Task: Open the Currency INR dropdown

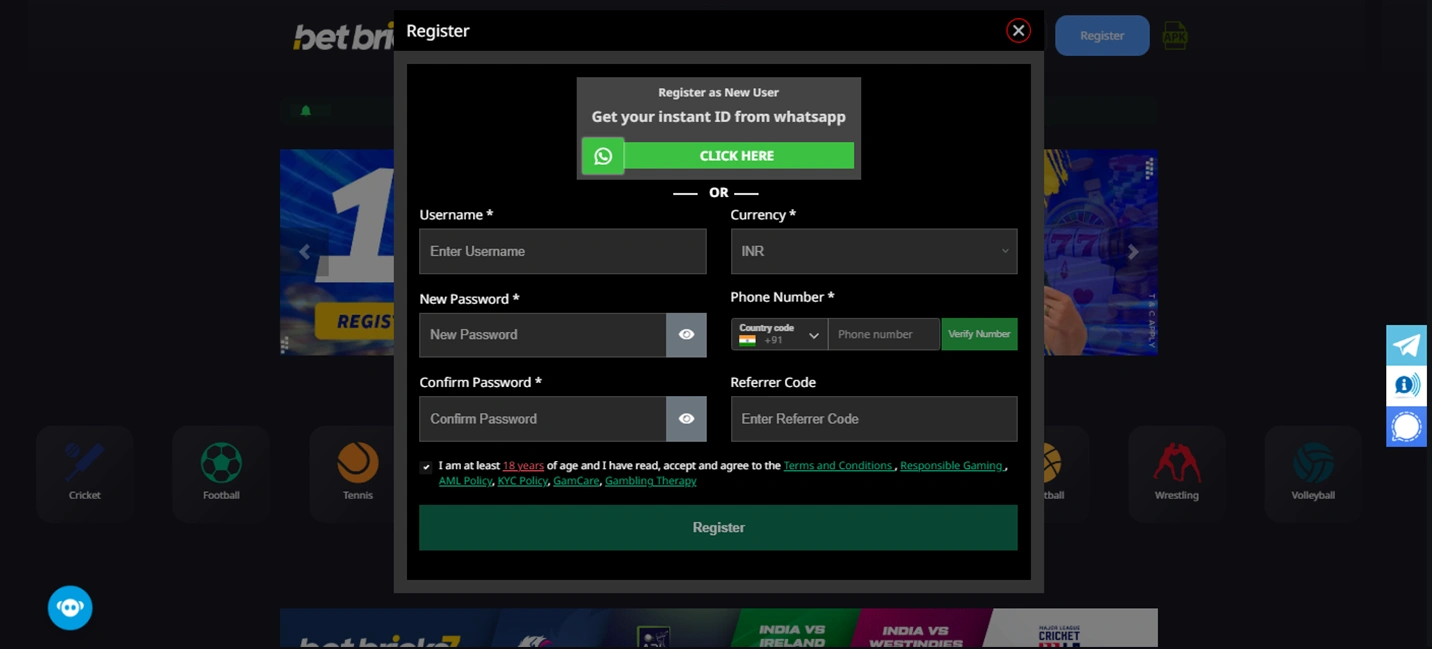Action: point(874,251)
